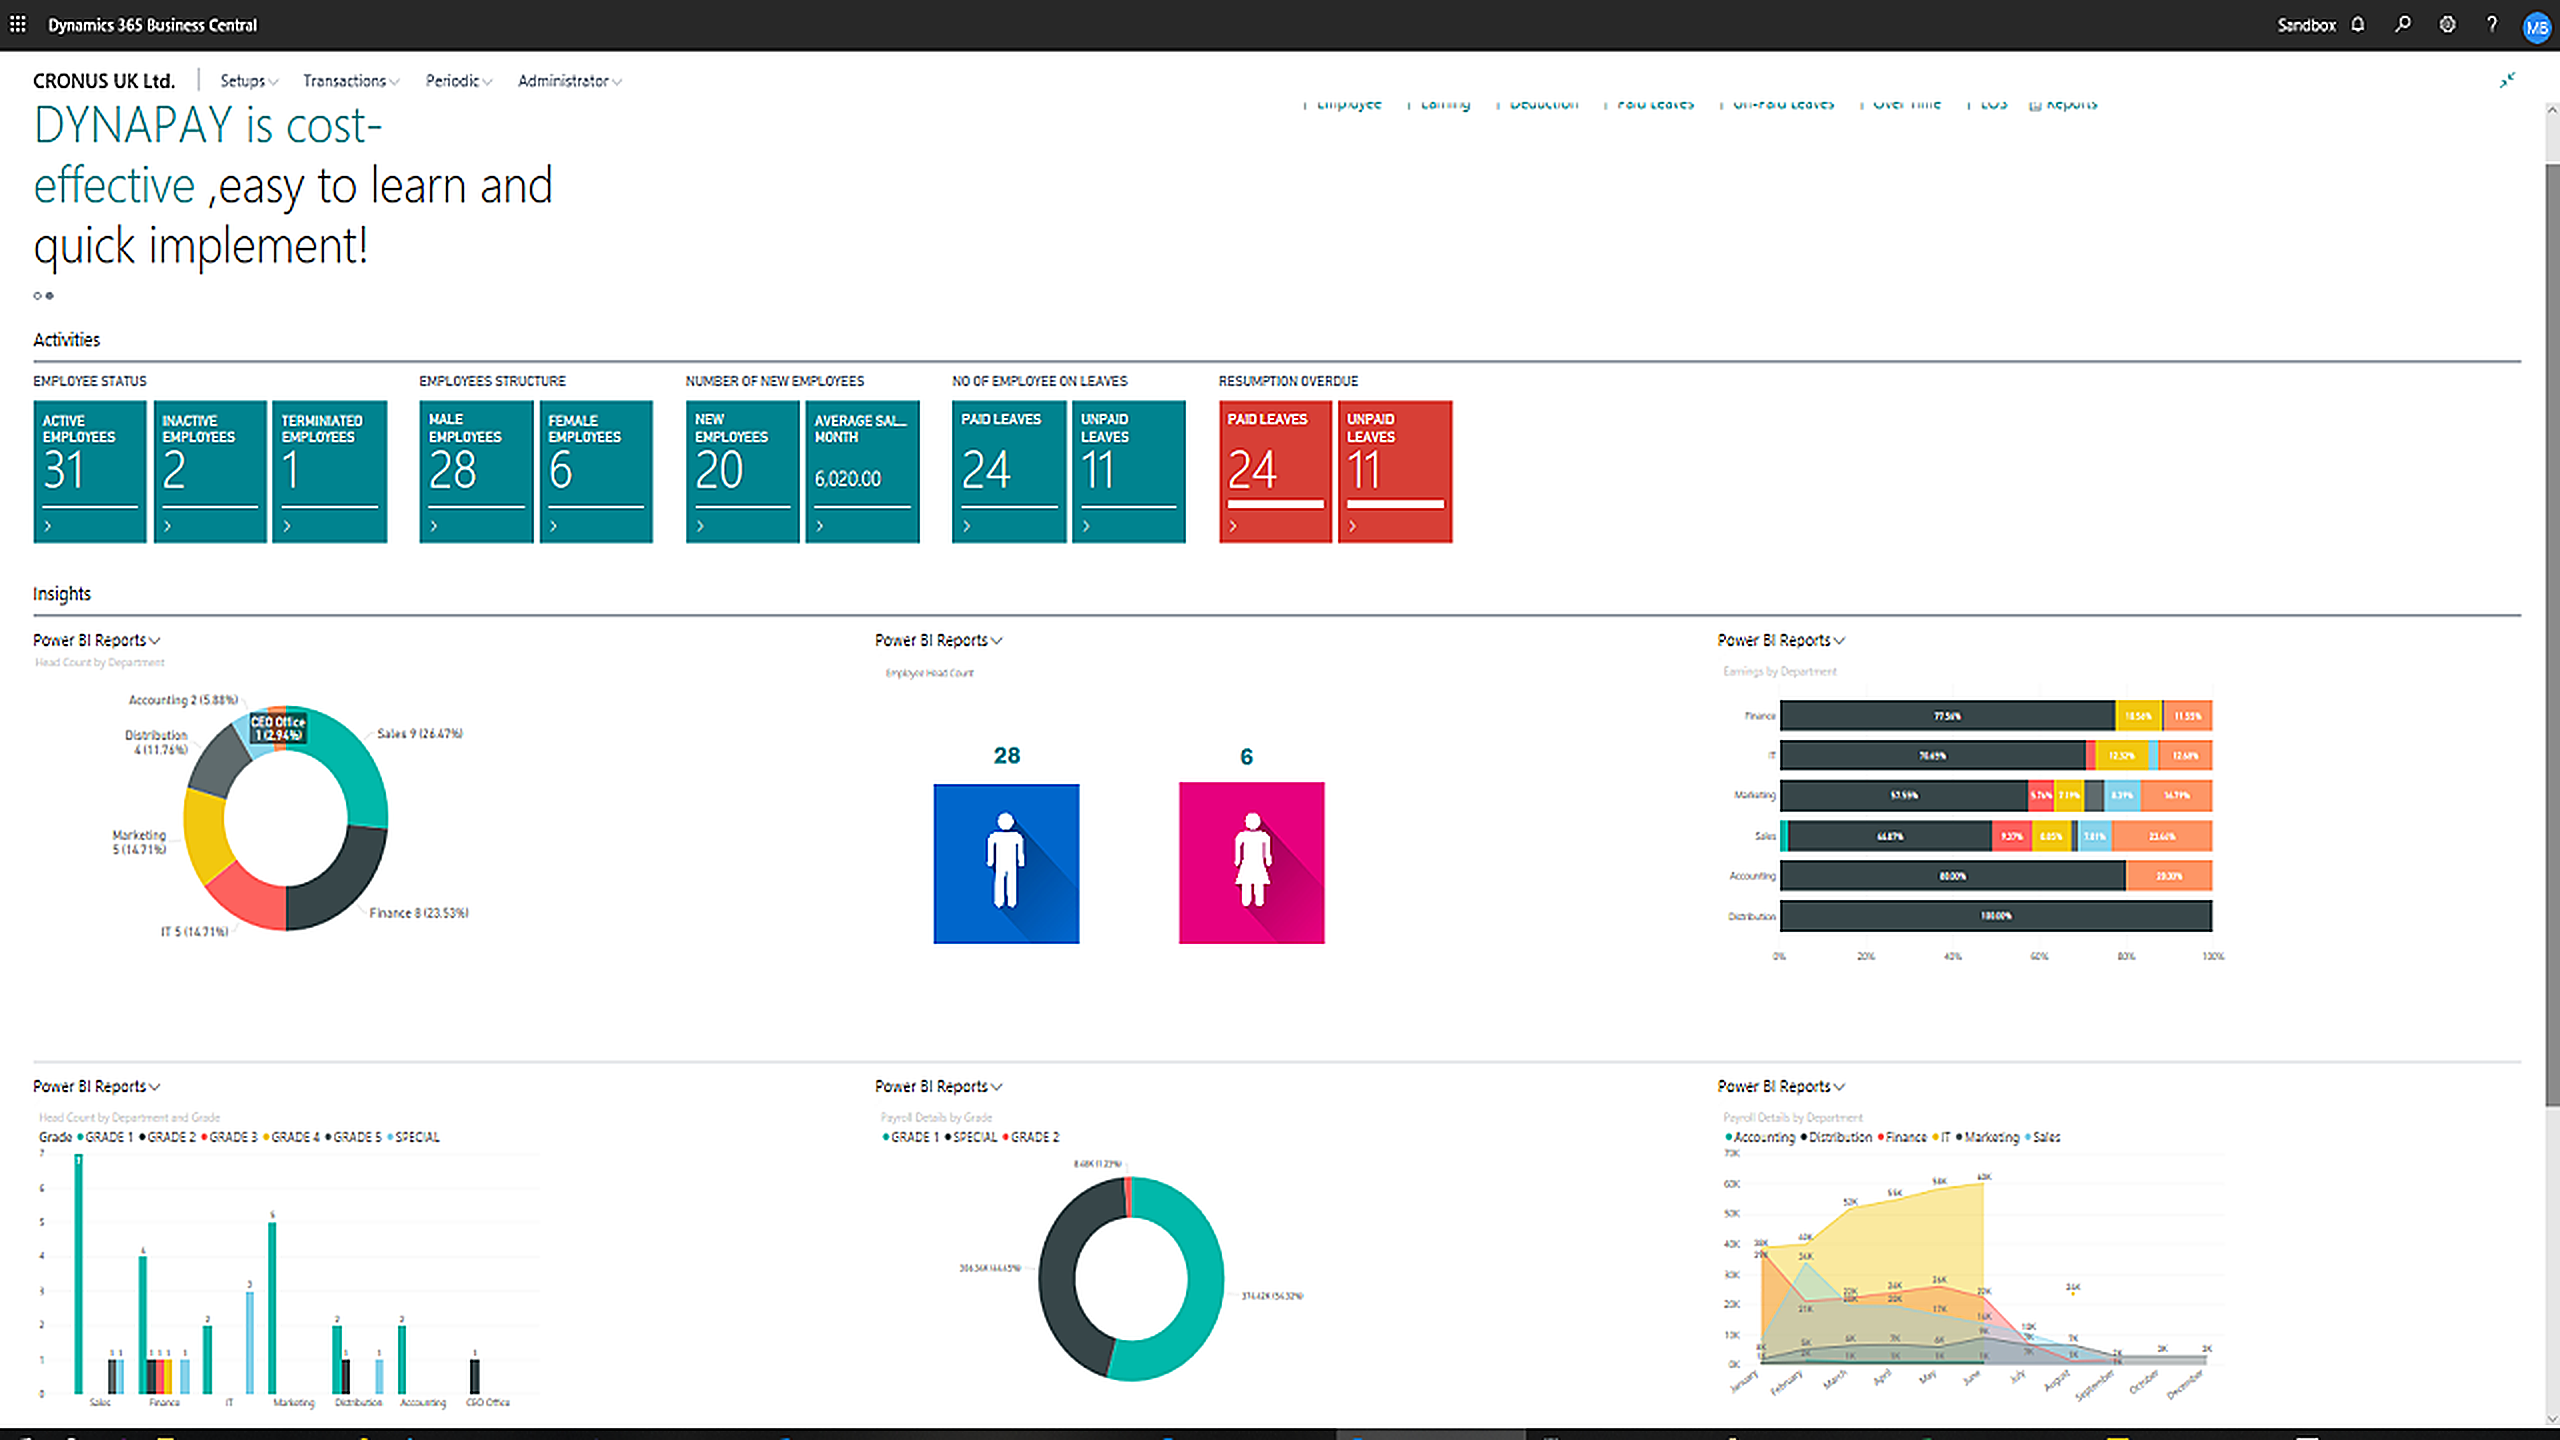2560x1440 pixels.
Task: Expand the Administrator menu
Action: (570, 81)
